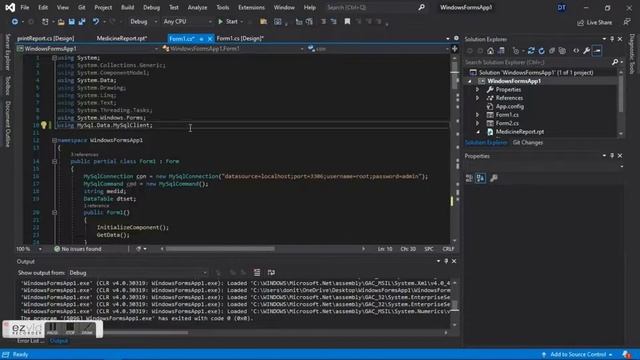The image size is (640, 360).
Task: Click the Live Share icon
Action: coord(594,22)
